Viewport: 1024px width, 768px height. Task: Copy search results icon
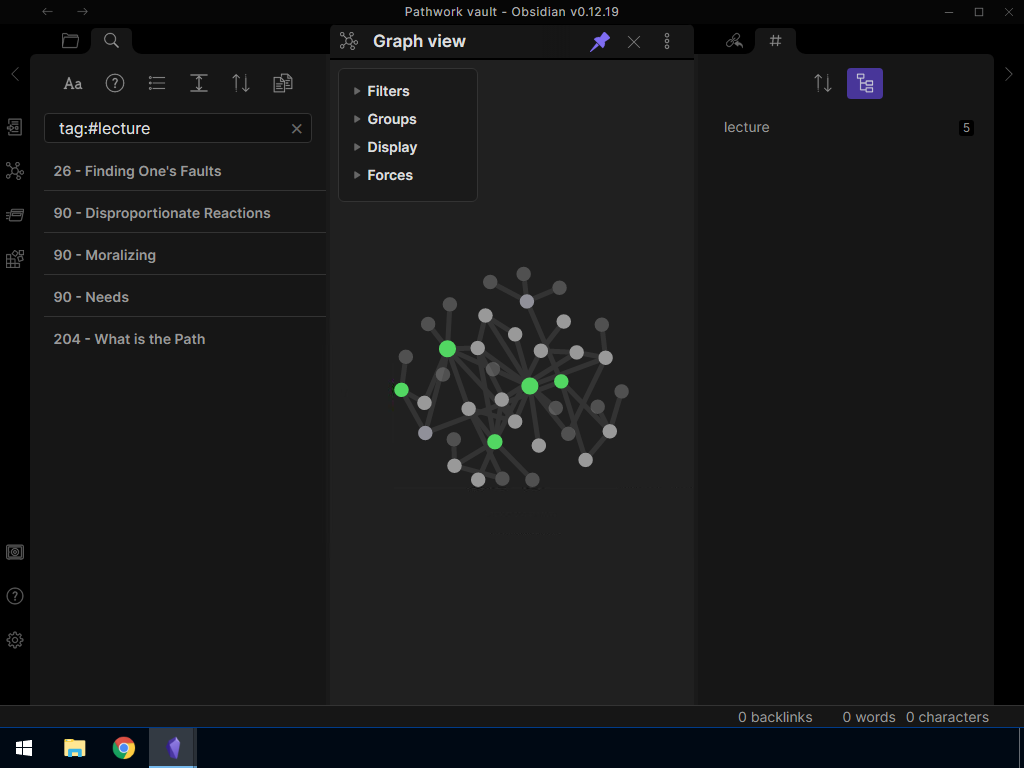tap(283, 84)
